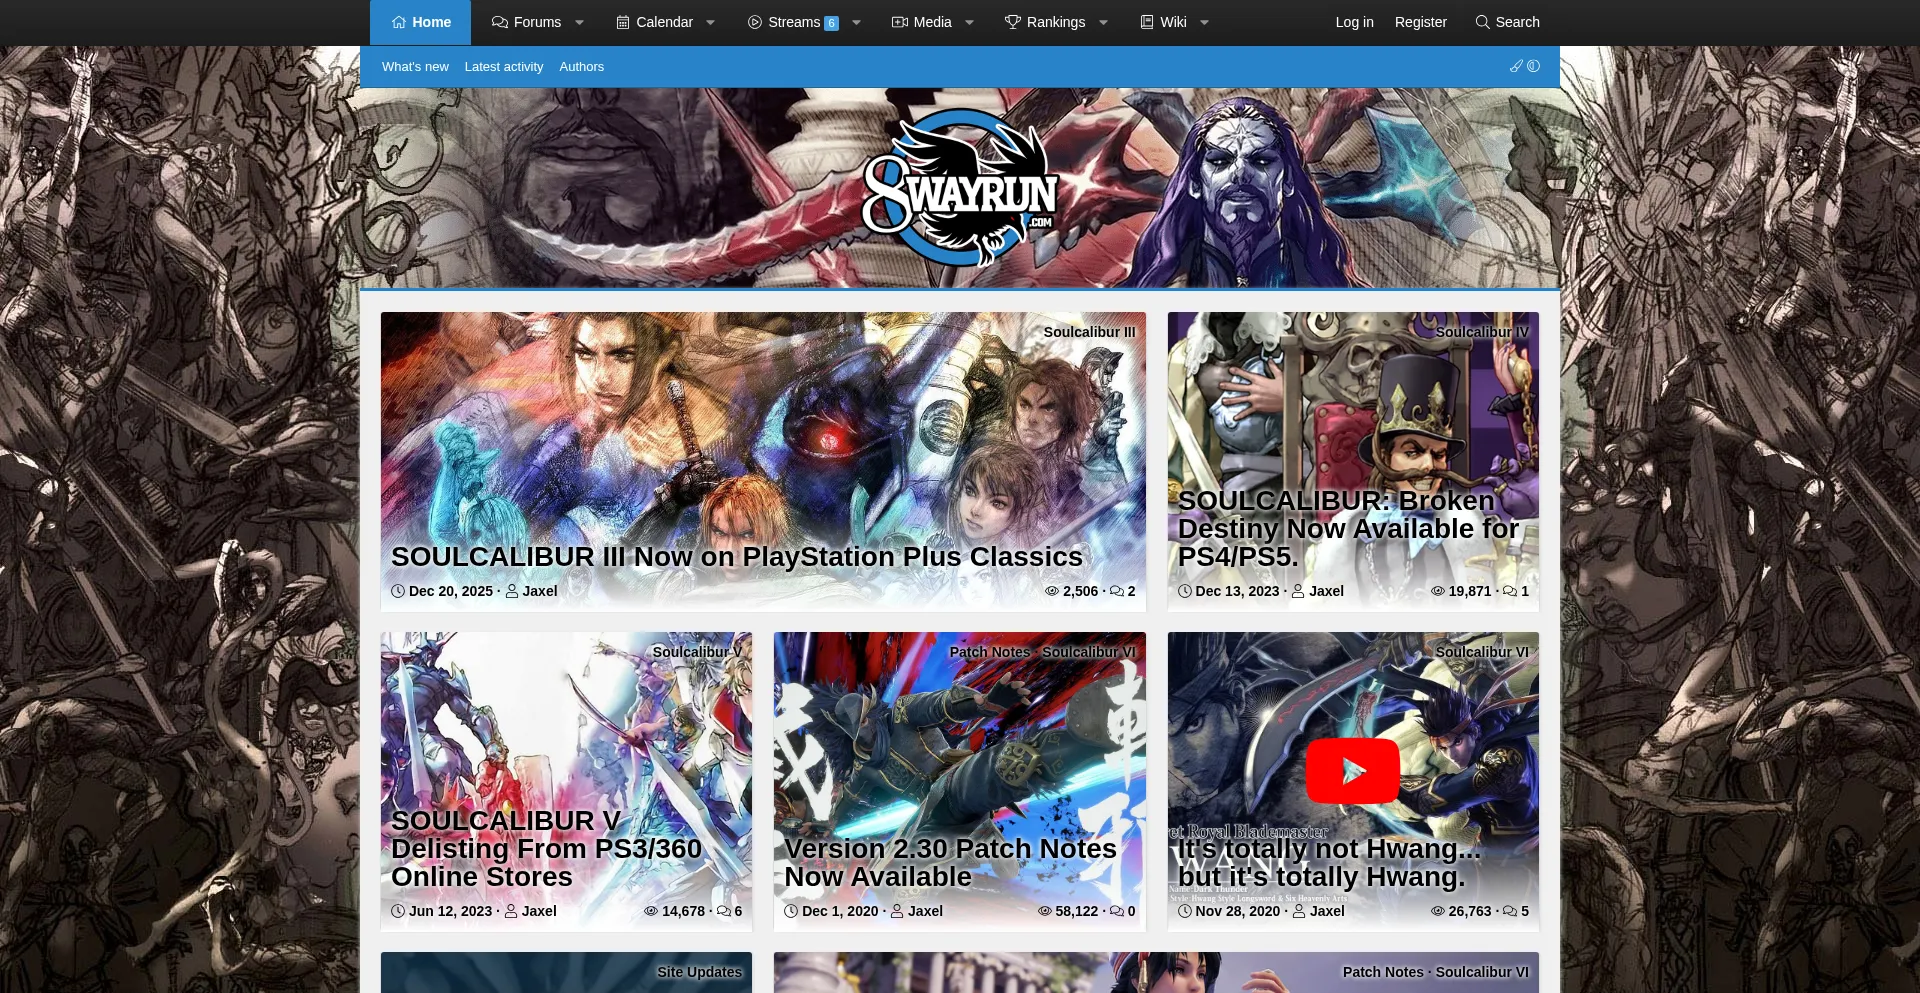The height and width of the screenshot is (993, 1920).
Task: Click the 8WayRun logo in the banner
Action: [960, 188]
